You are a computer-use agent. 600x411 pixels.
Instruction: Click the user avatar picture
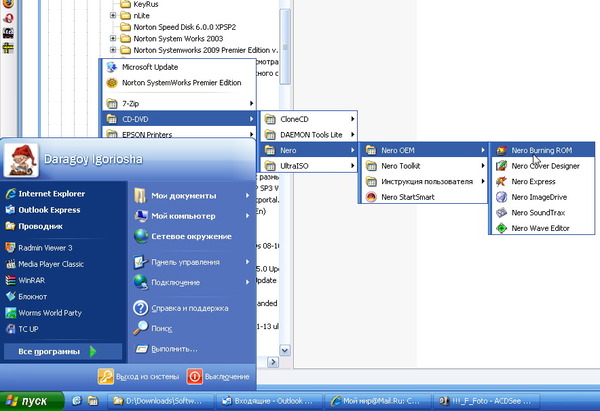click(21, 161)
